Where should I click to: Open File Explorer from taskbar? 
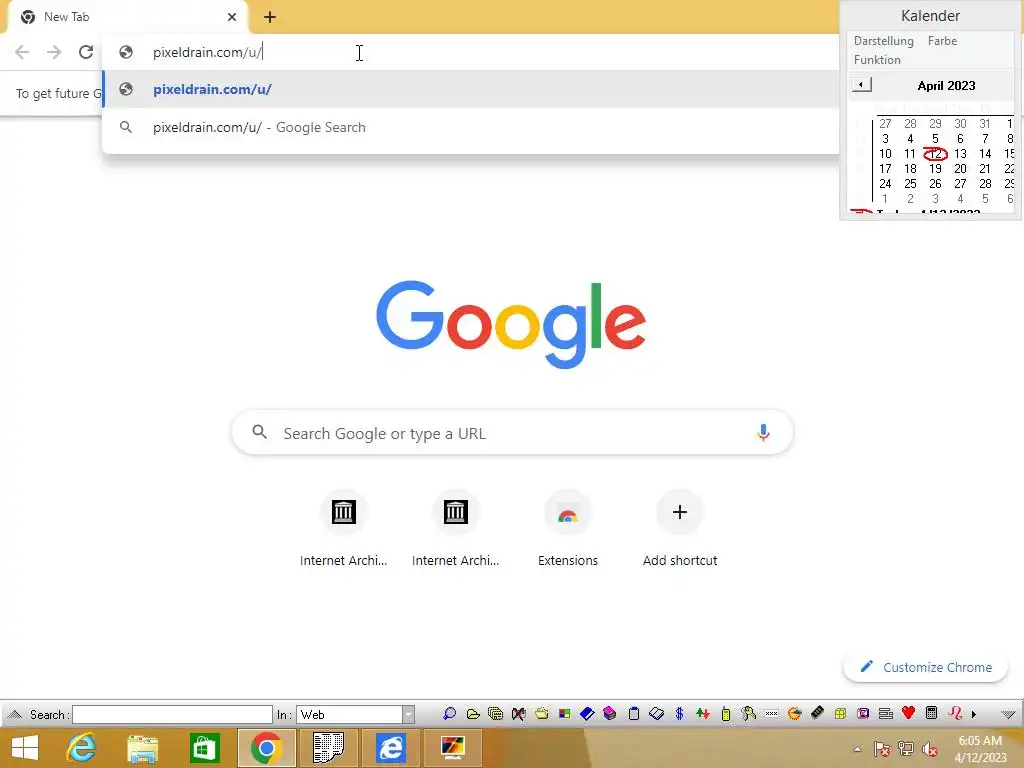tap(142, 748)
